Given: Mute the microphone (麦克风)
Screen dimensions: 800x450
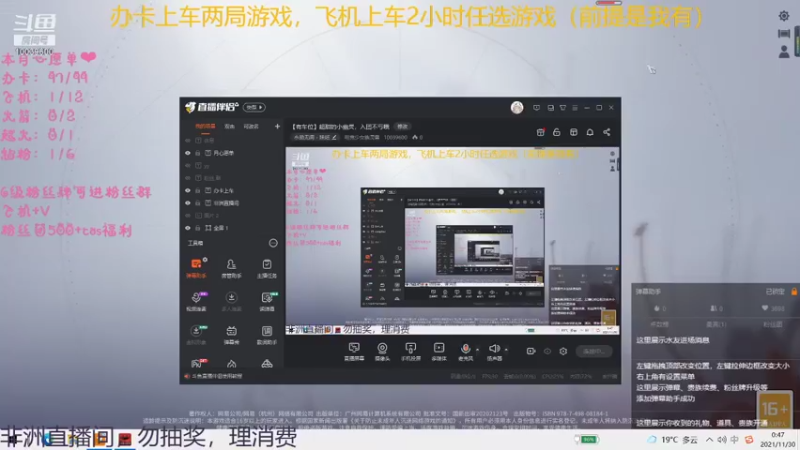Looking at the screenshot, I should 465,352.
